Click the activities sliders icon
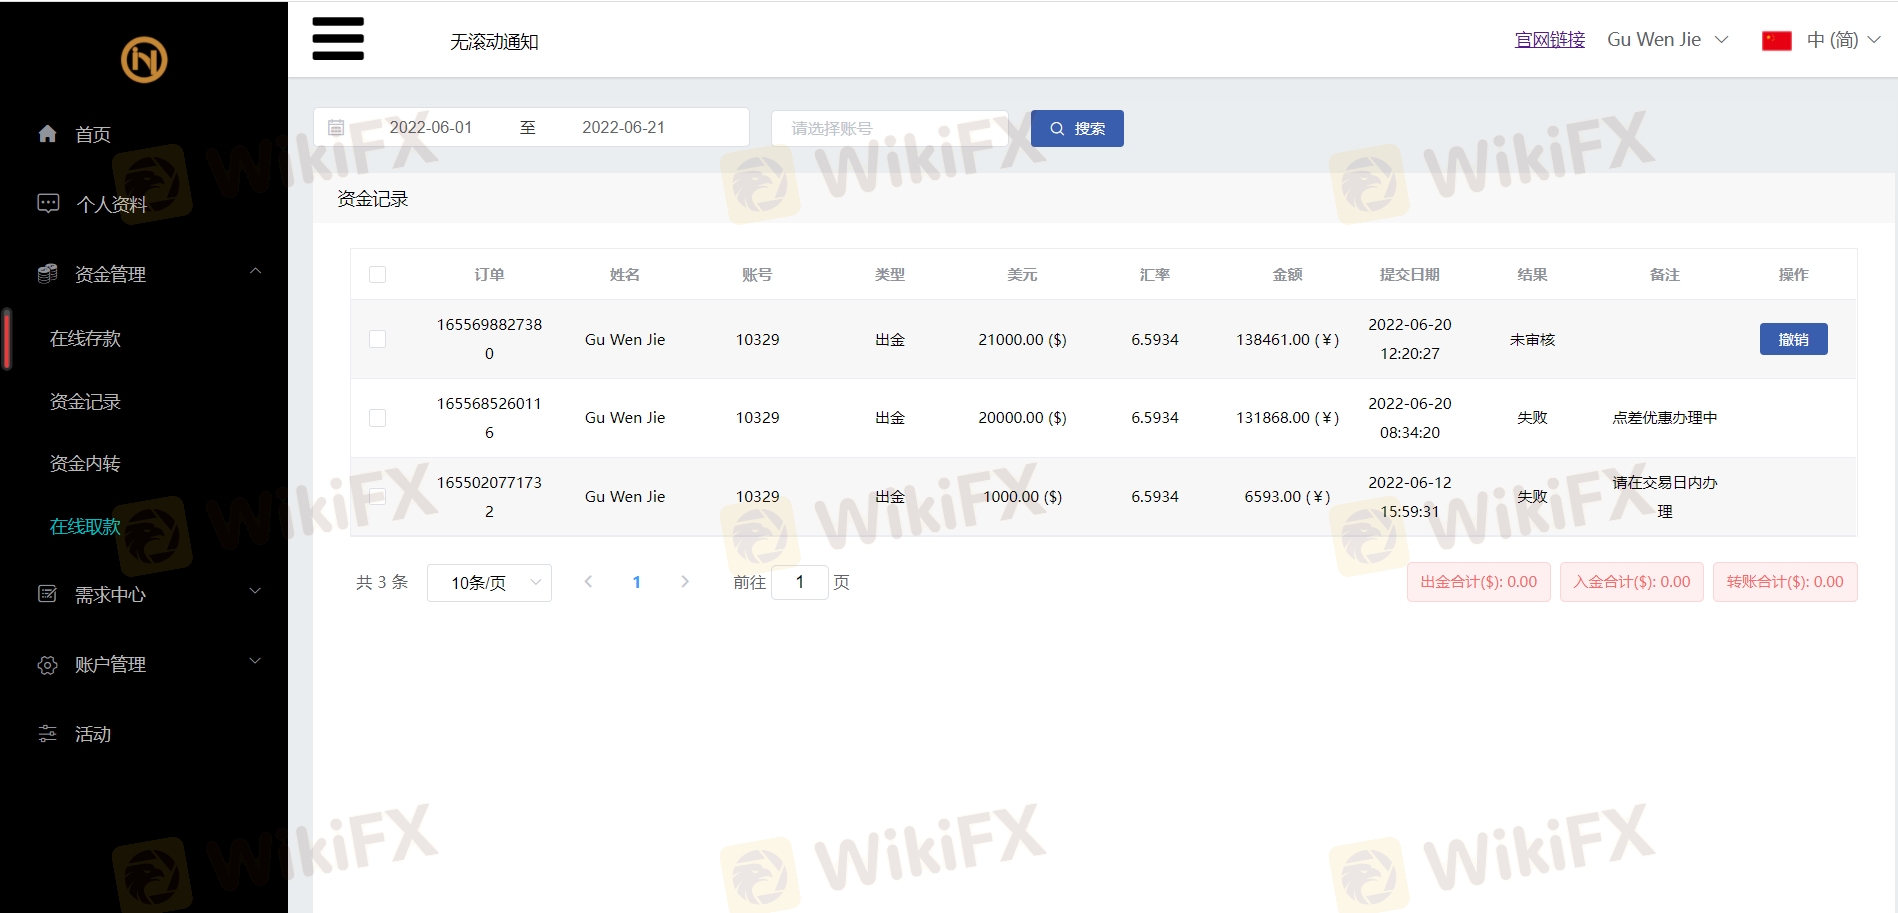Viewport: 1898px width, 913px height. coord(47,734)
